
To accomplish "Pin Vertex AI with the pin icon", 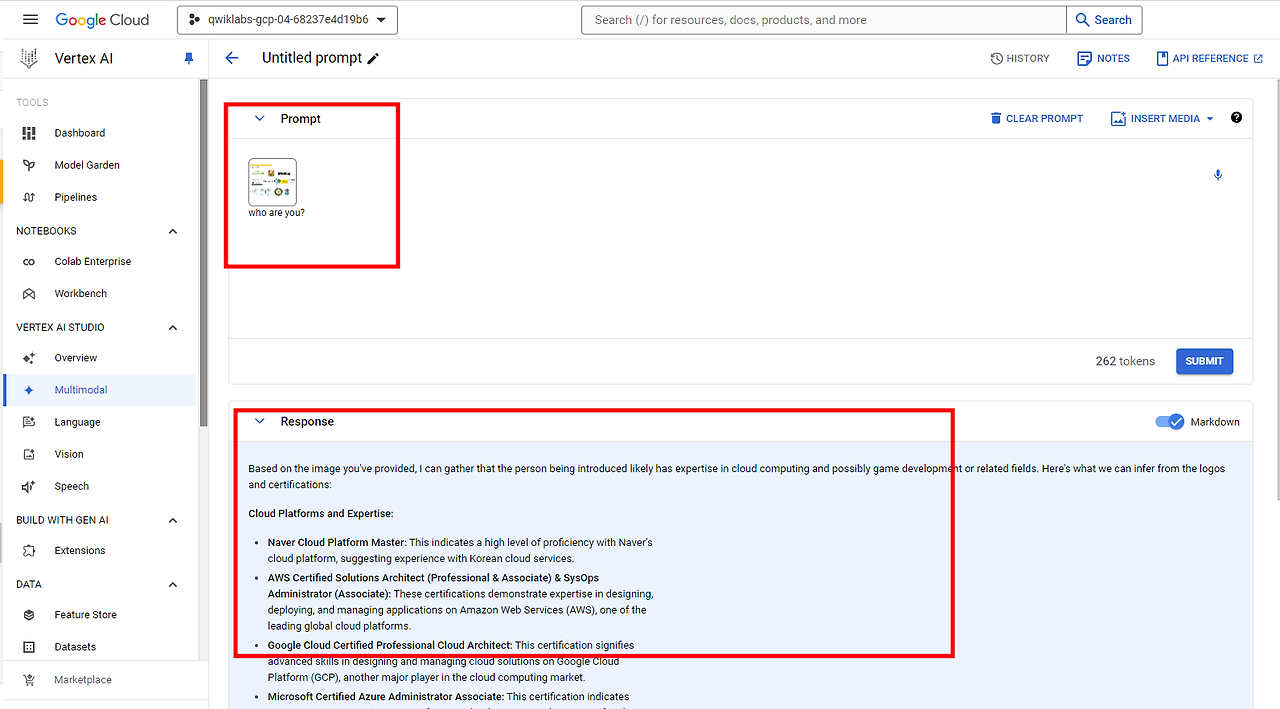I will [x=189, y=59].
